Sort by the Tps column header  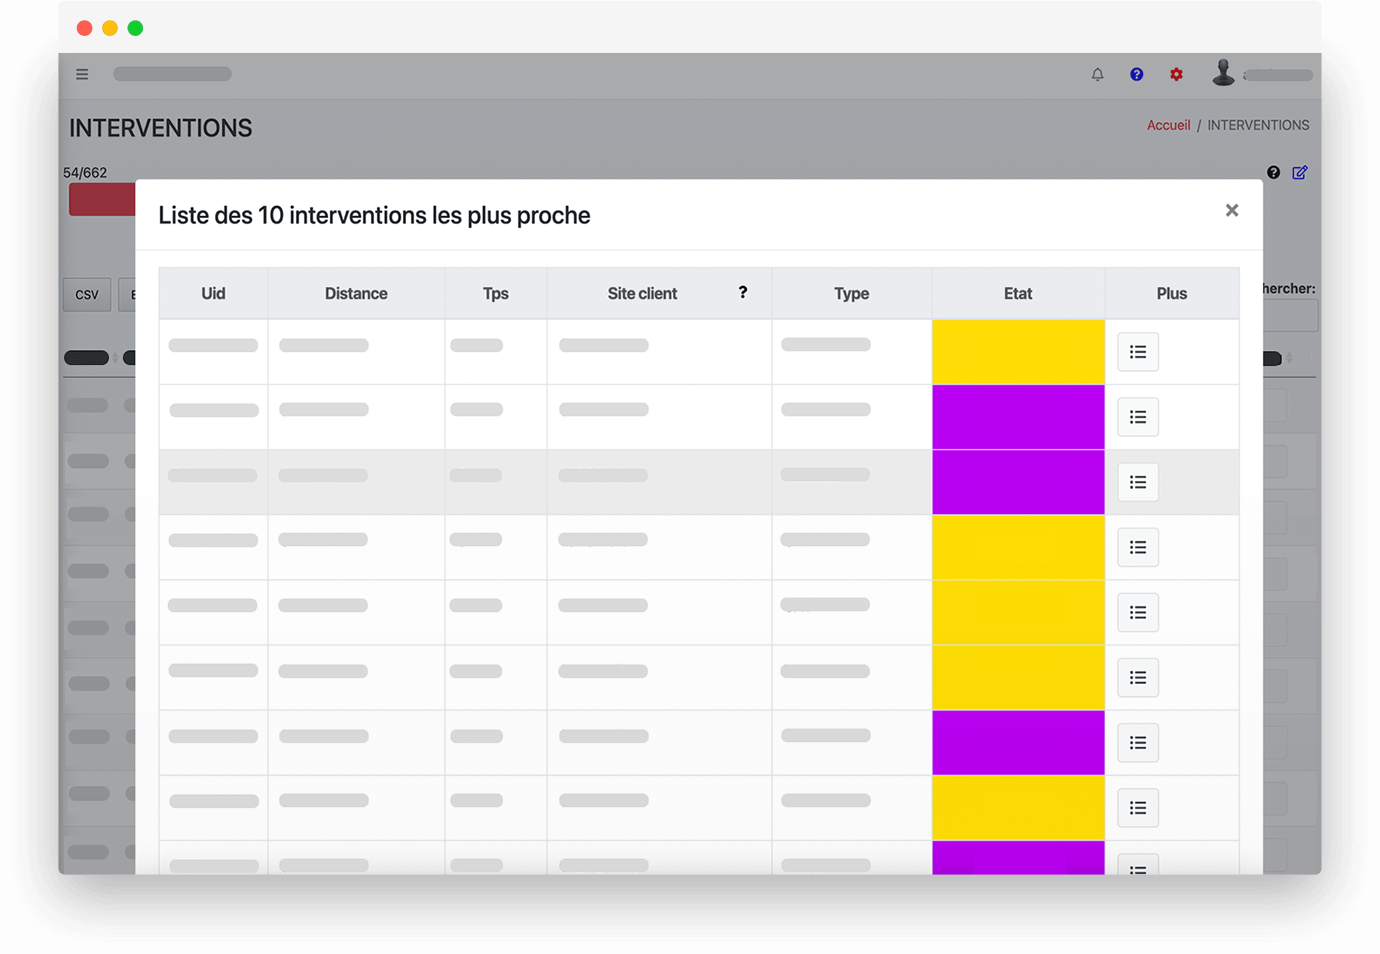pos(496,293)
